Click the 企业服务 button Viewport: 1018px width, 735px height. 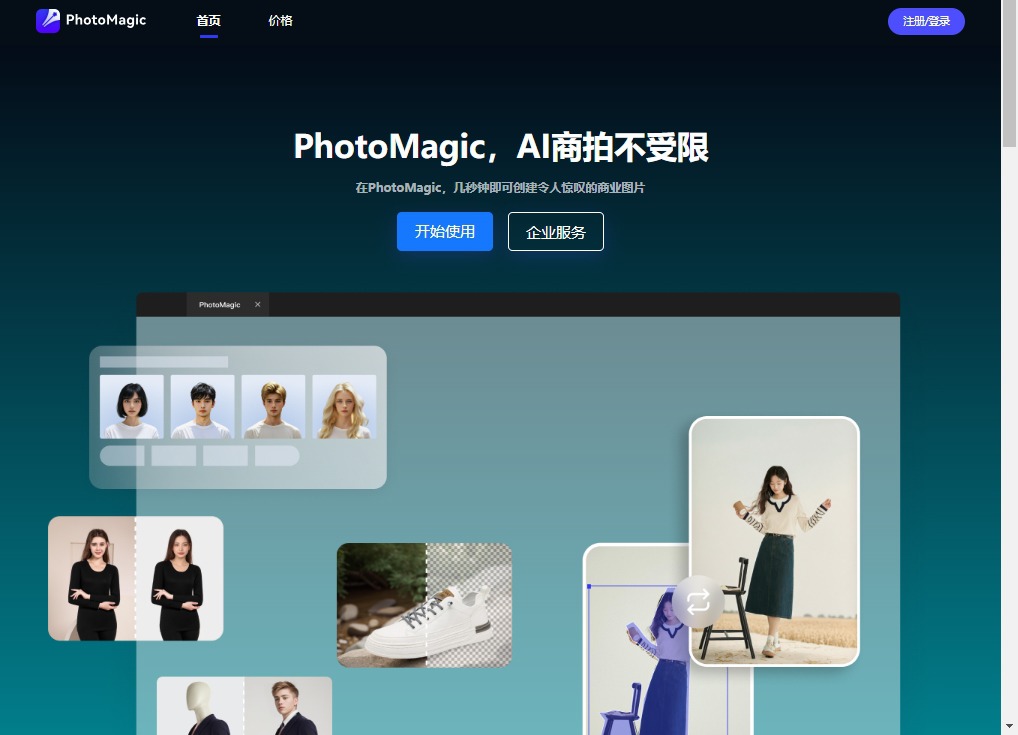coord(556,231)
